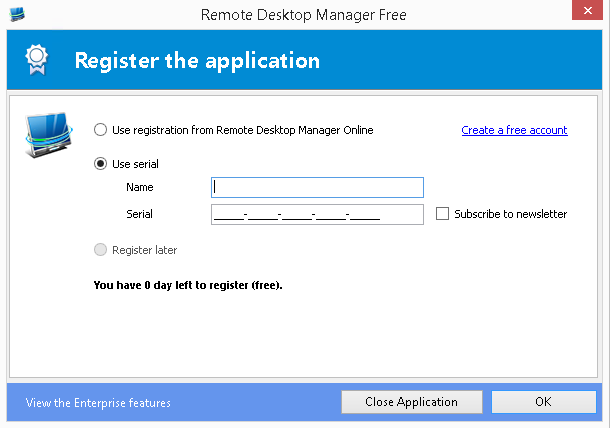Screen dimensions: 610x428
Task: Click into the Serial number field
Action: click(x=317, y=214)
